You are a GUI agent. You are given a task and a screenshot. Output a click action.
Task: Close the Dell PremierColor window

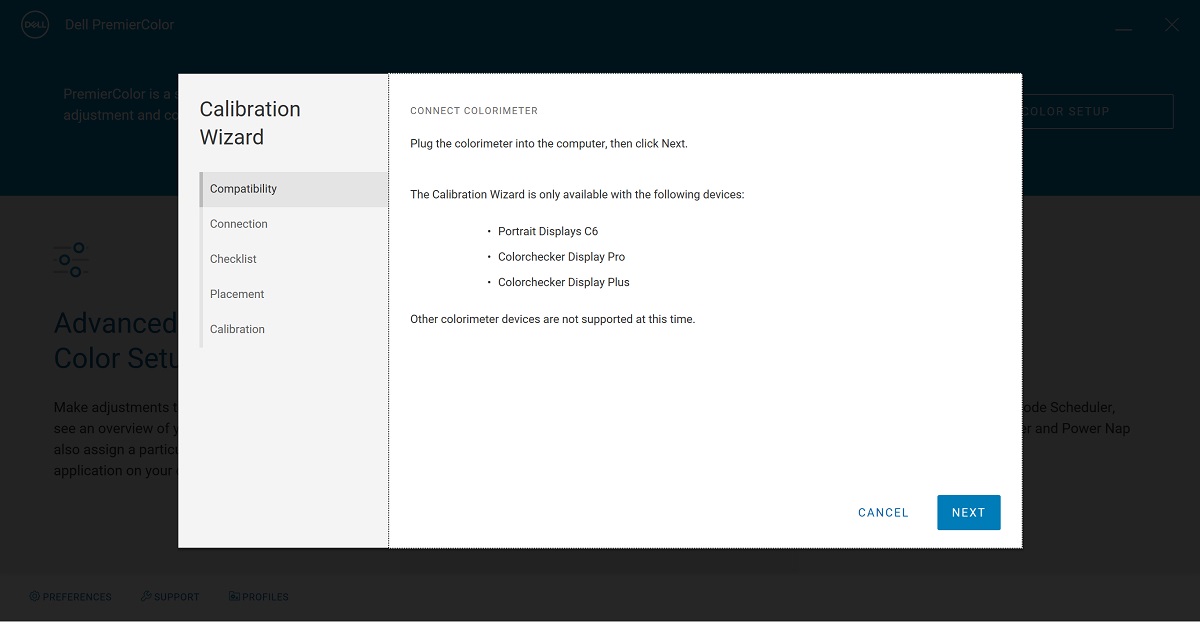1172,25
